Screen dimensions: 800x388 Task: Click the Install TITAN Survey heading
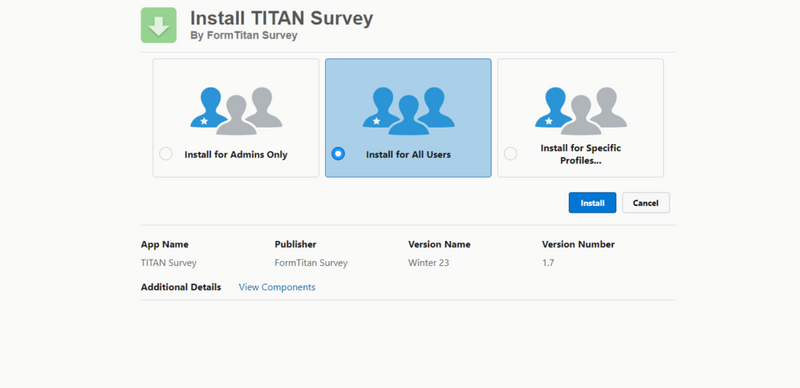point(282,18)
